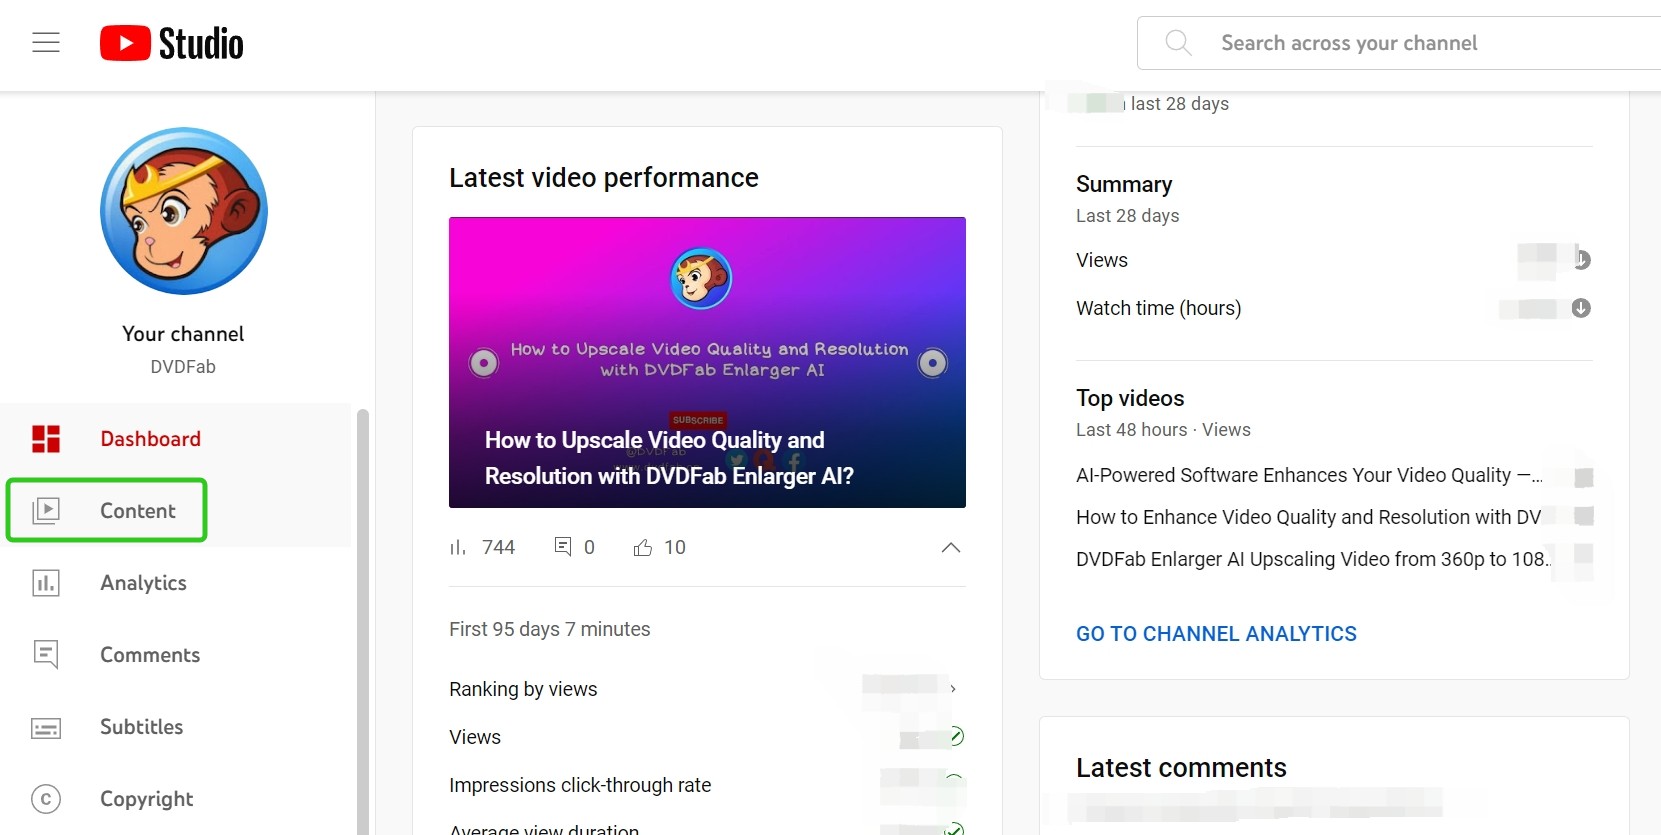Open the hamburger navigation menu
This screenshot has height=835, width=1661.
[x=46, y=42]
